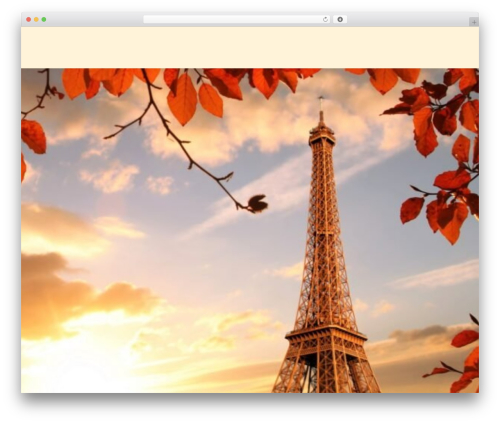Close the window with red button
This screenshot has height=423, width=500.
(x=29, y=20)
